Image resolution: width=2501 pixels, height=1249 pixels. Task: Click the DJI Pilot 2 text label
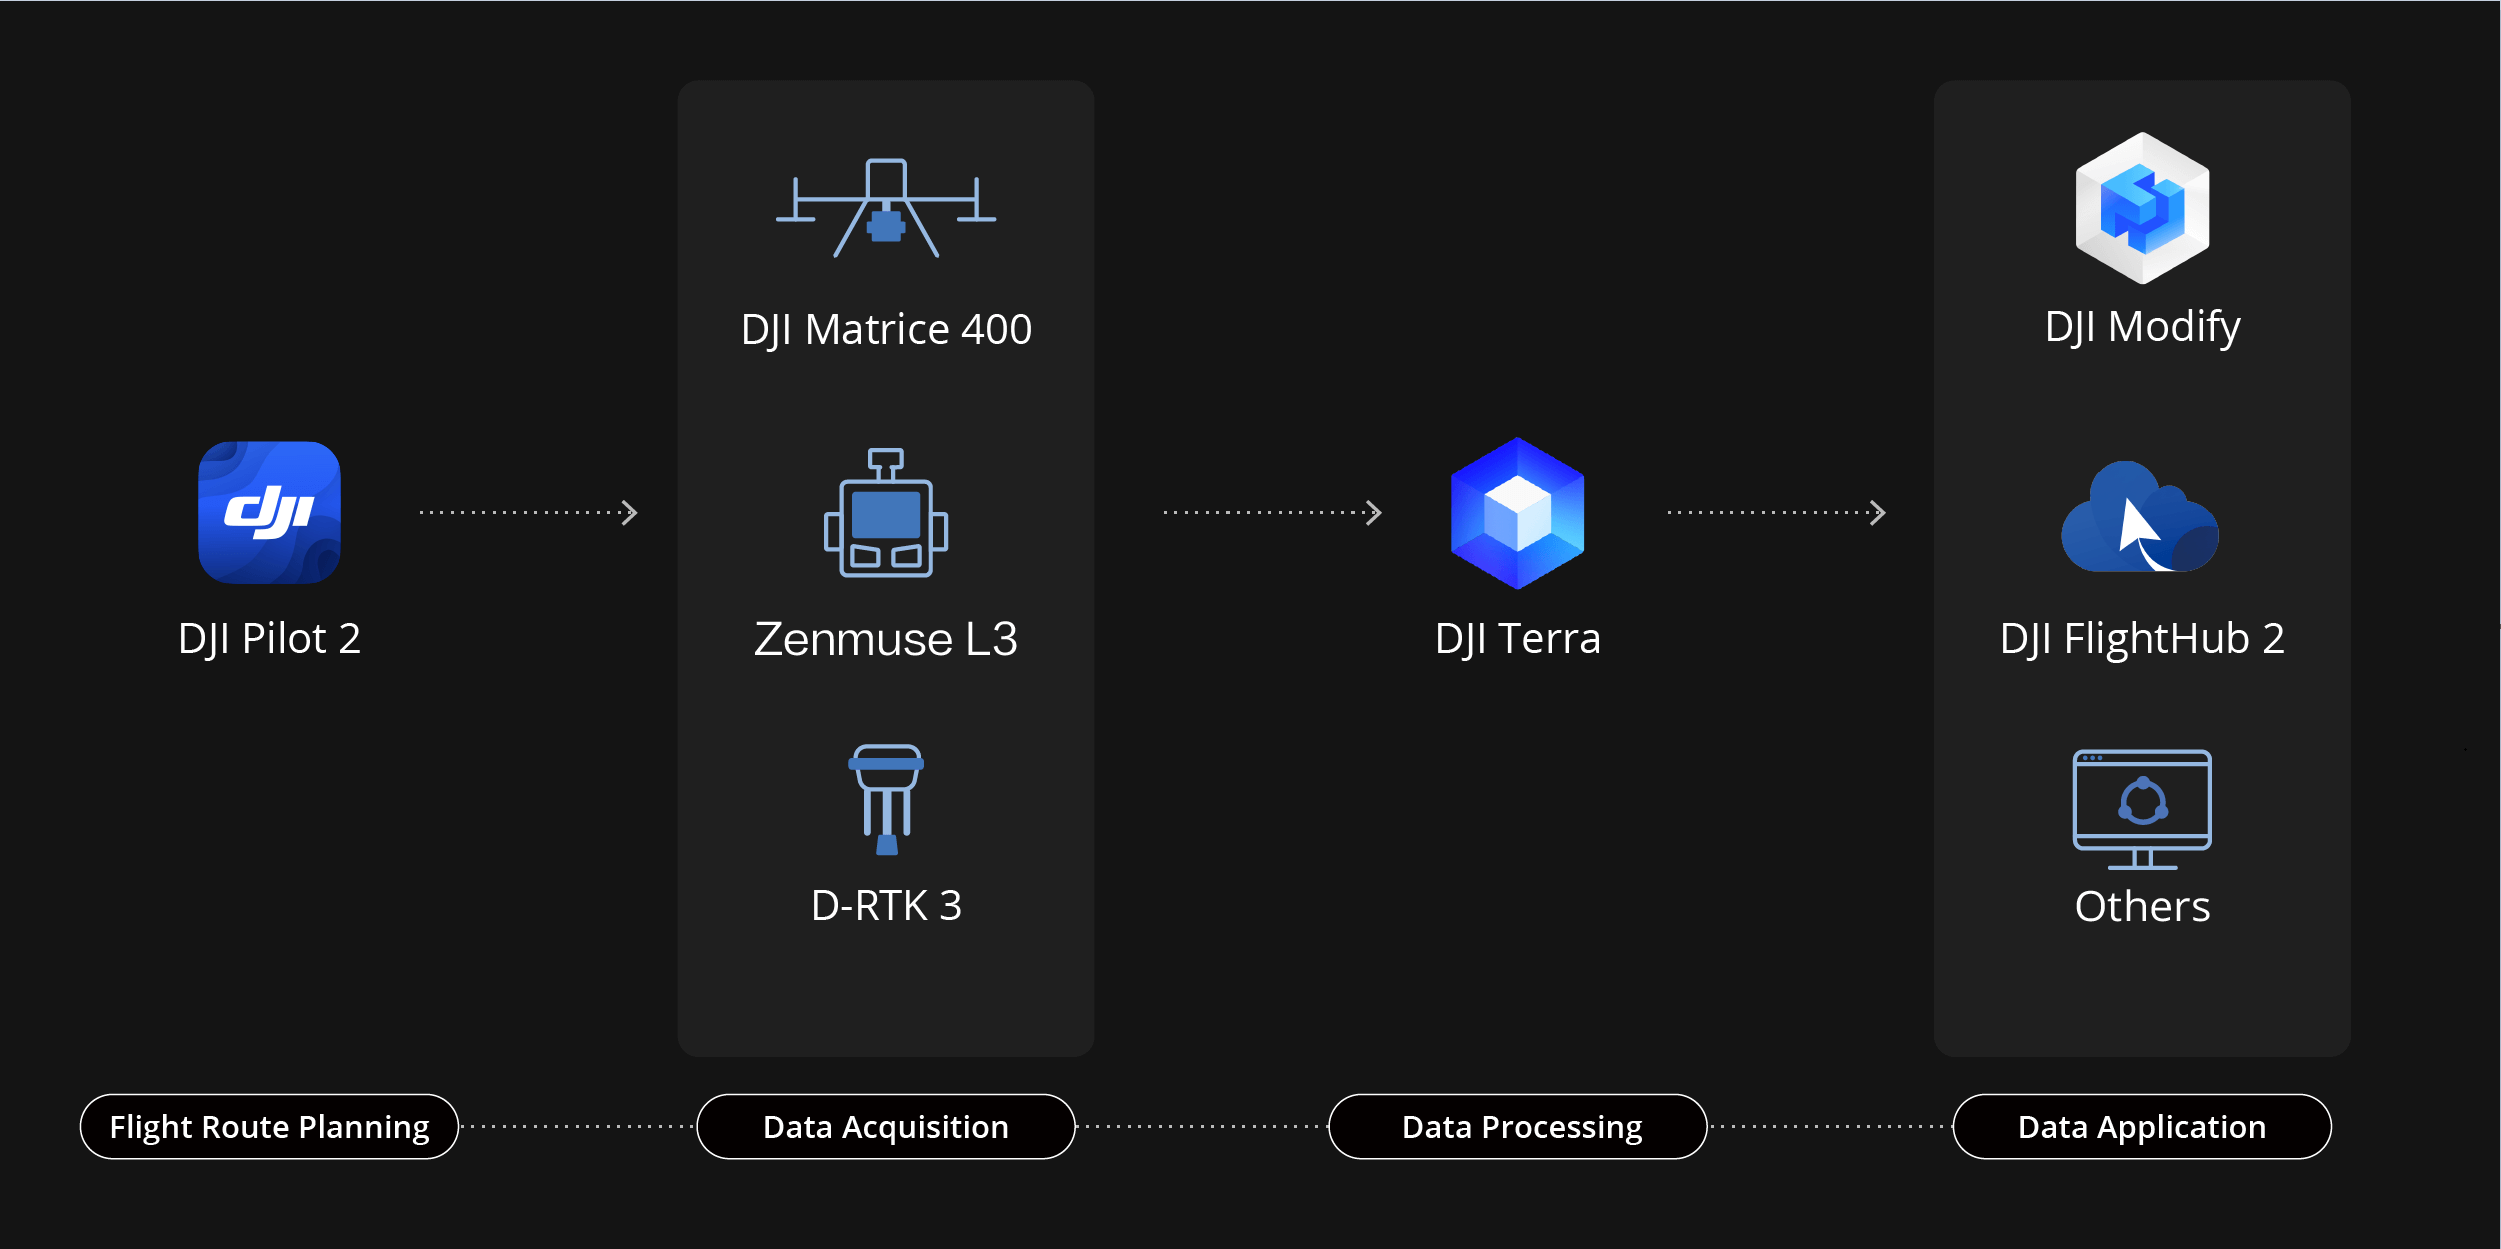pos(268,636)
